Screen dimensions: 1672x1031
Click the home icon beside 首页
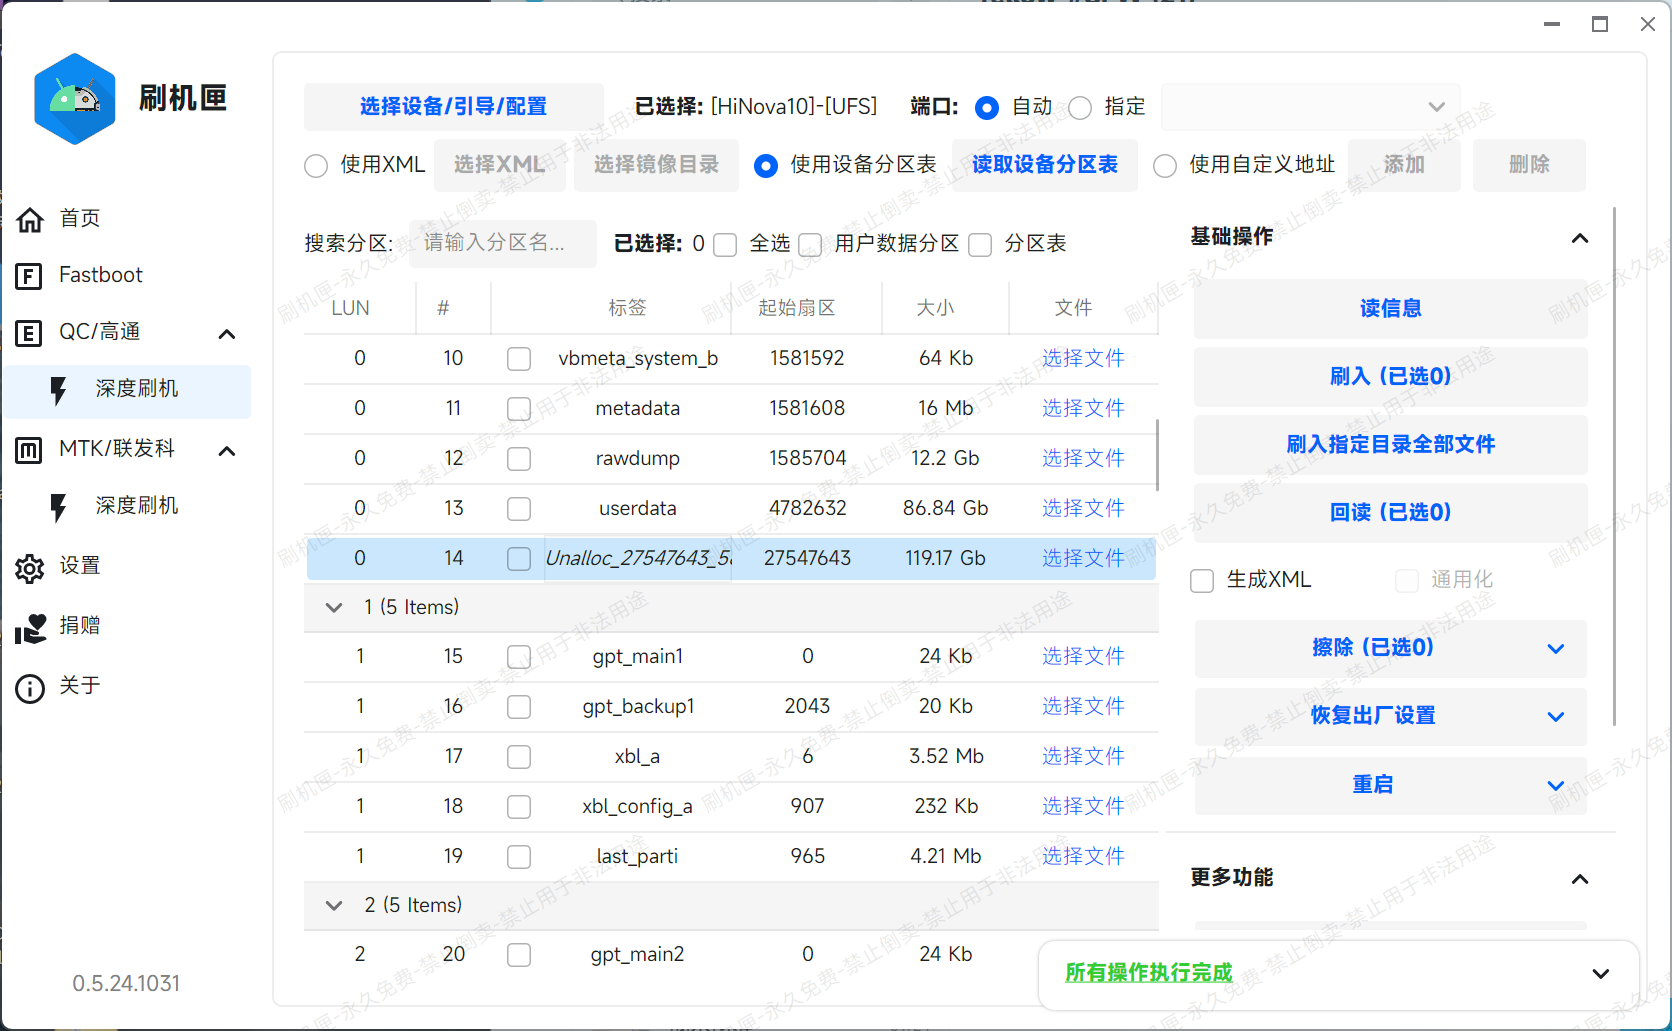click(x=30, y=219)
